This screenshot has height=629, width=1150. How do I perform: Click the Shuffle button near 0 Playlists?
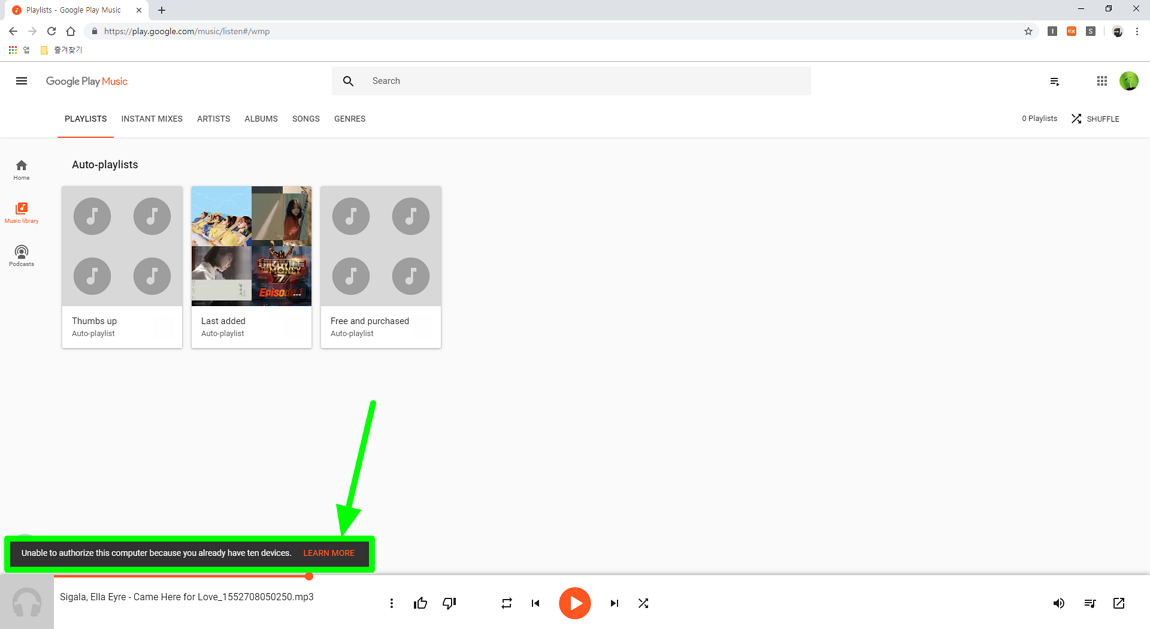[x=1095, y=119]
